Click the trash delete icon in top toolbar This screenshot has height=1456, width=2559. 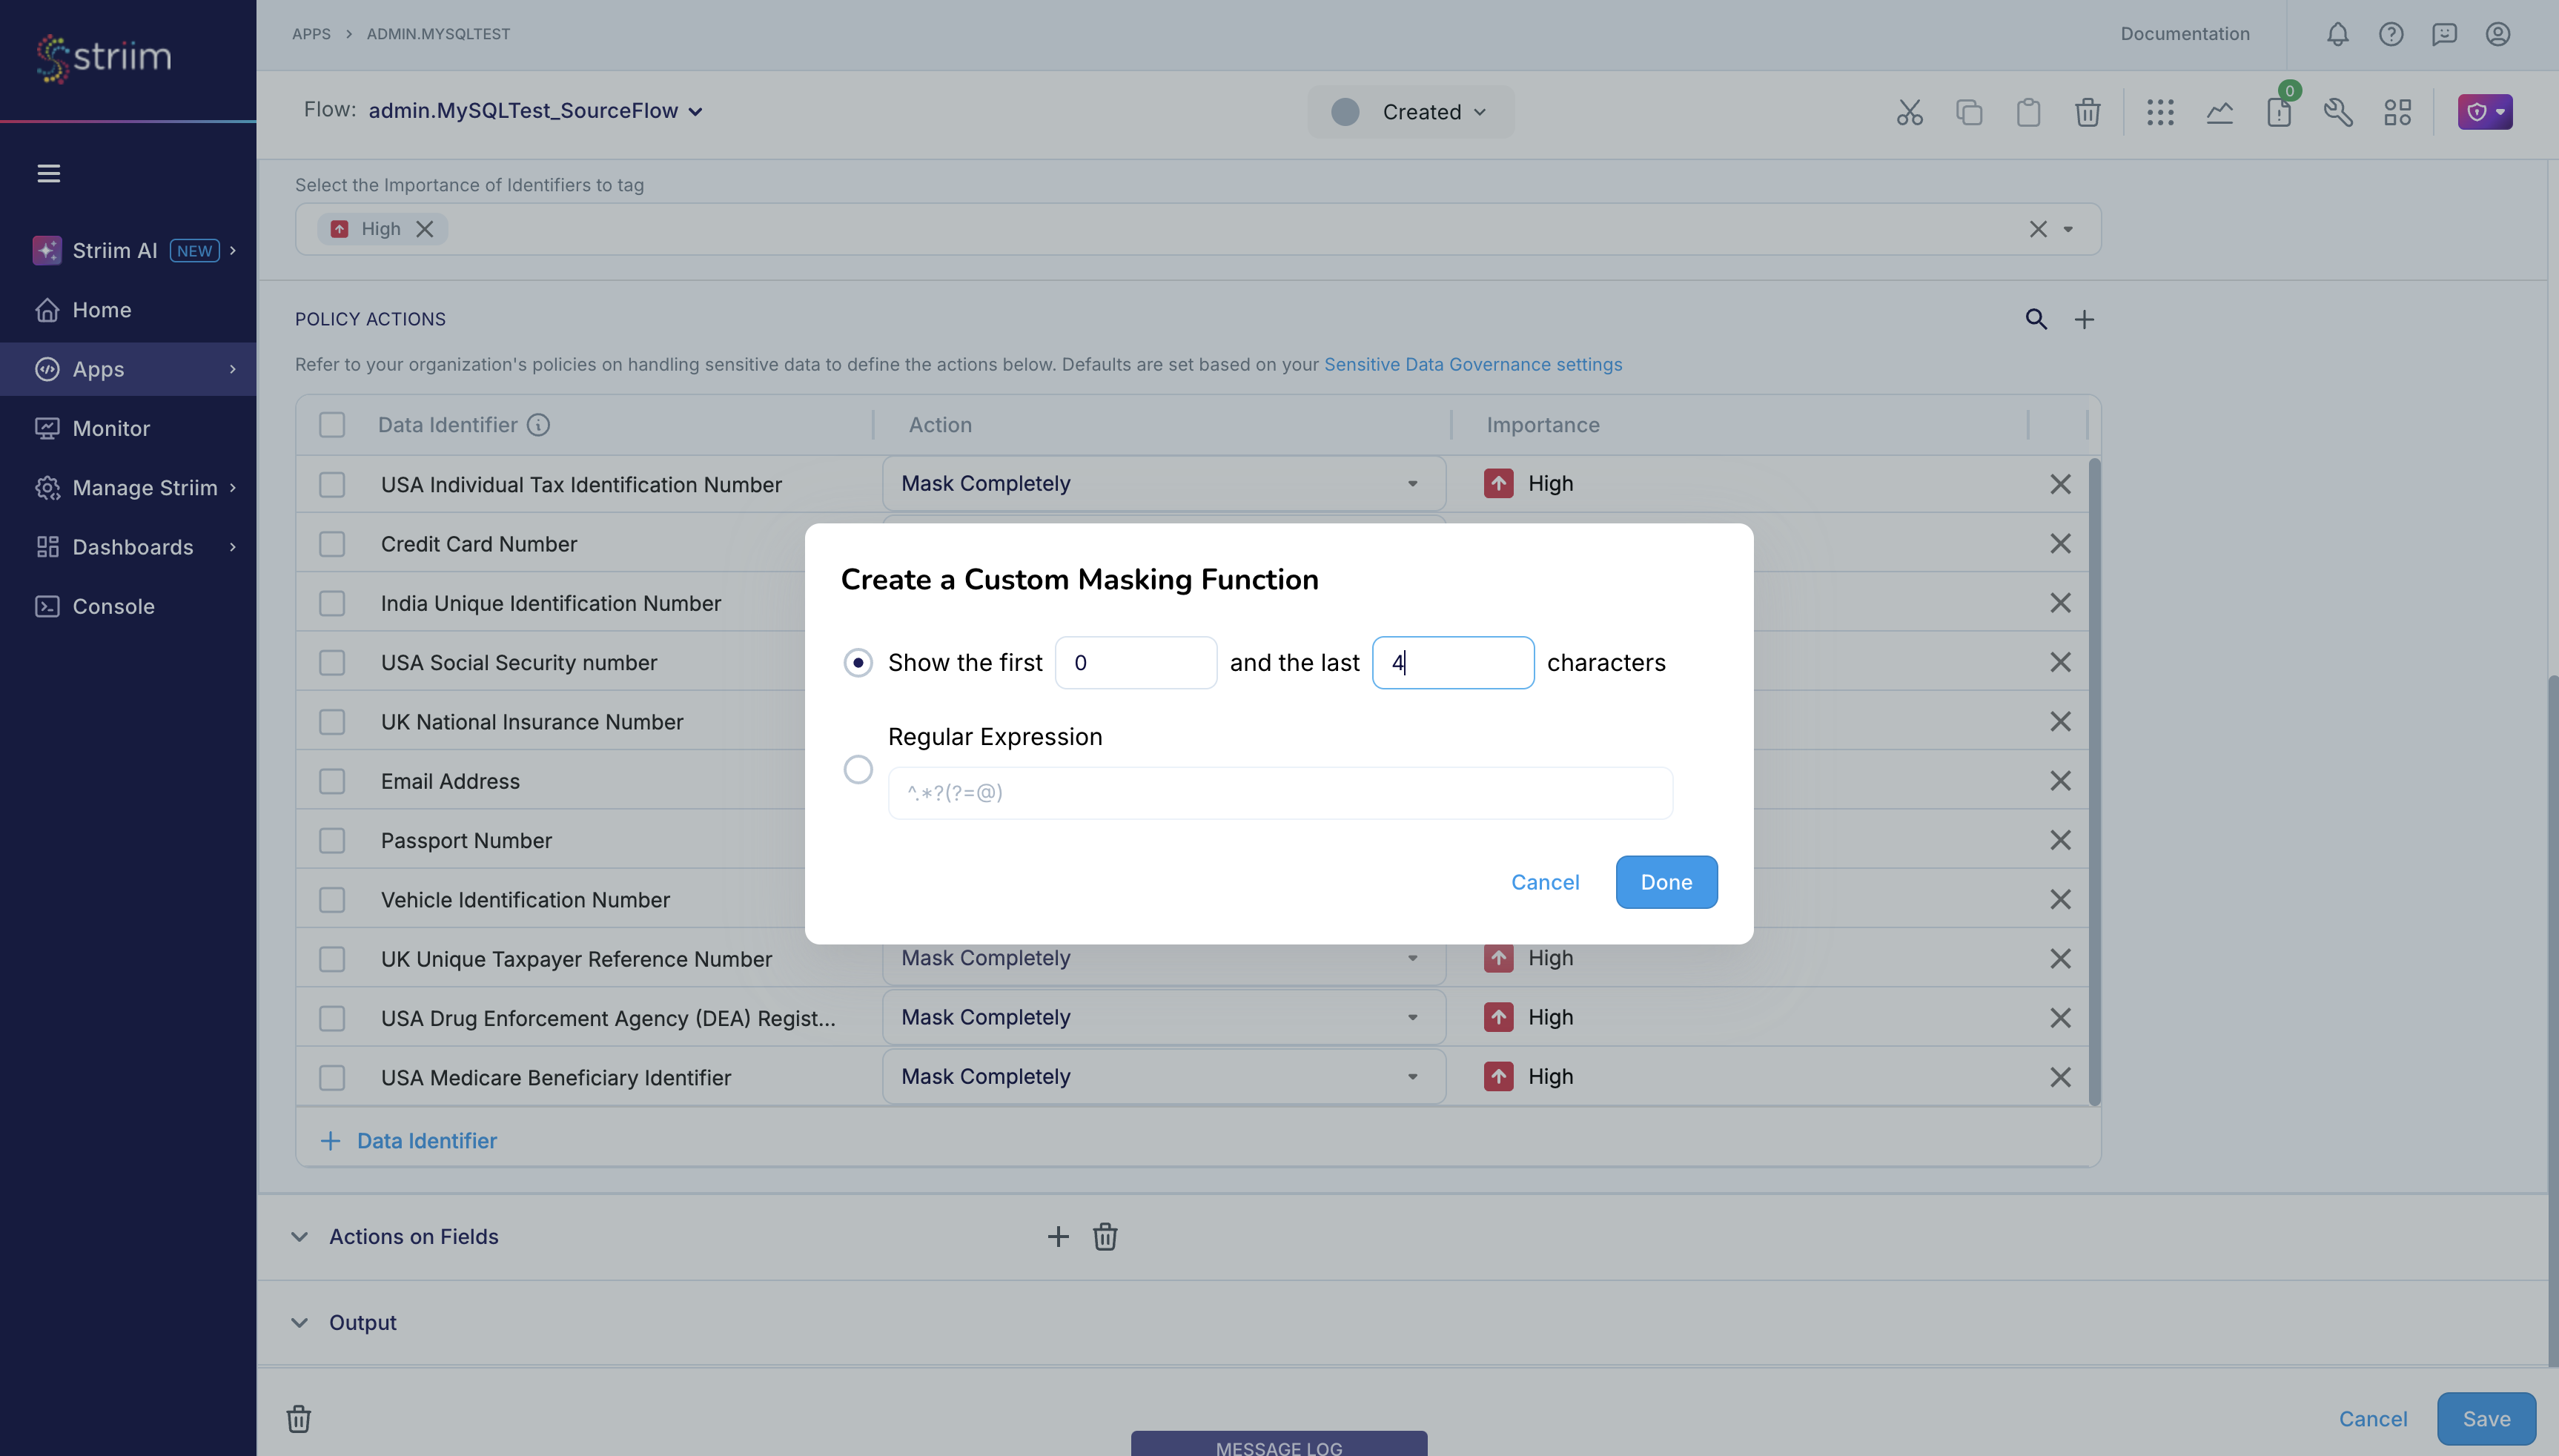2087,112
